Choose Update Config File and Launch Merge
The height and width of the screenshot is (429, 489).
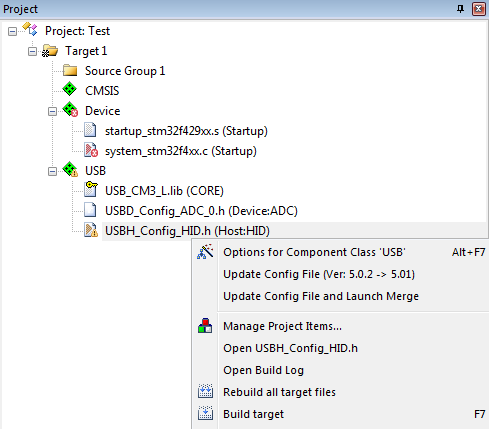[340, 296]
